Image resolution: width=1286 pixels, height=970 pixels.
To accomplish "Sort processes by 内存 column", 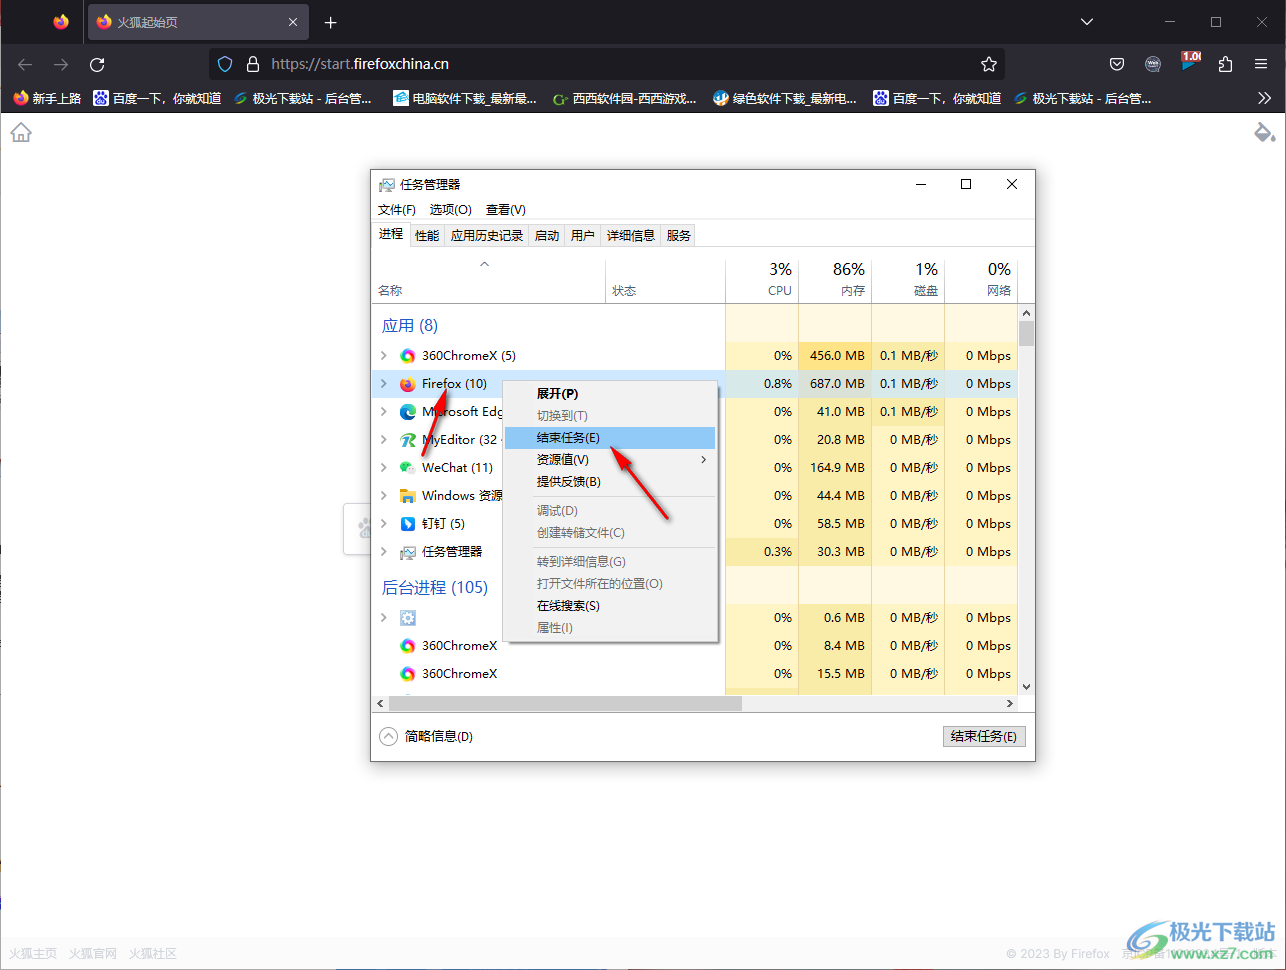I will [835, 280].
